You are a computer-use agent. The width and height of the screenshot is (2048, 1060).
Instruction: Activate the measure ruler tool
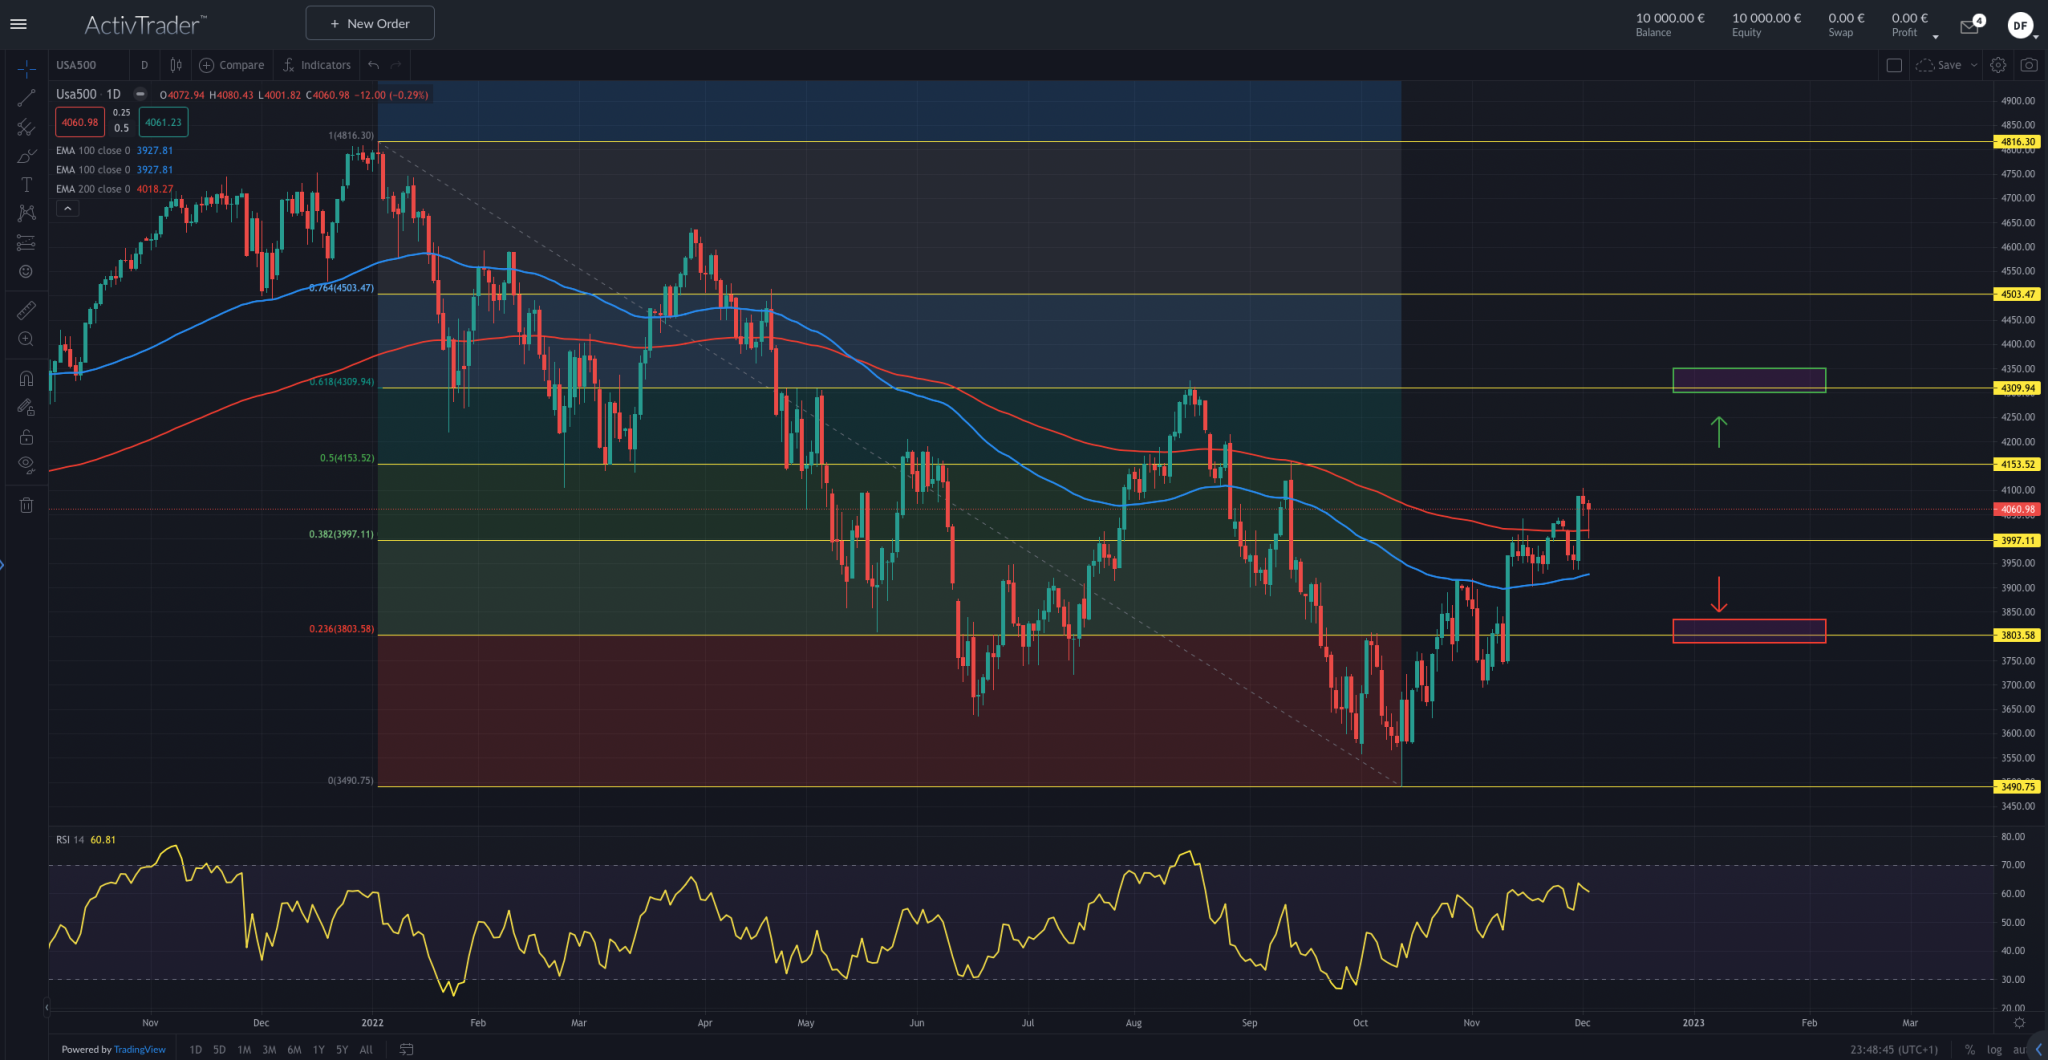[x=26, y=310]
